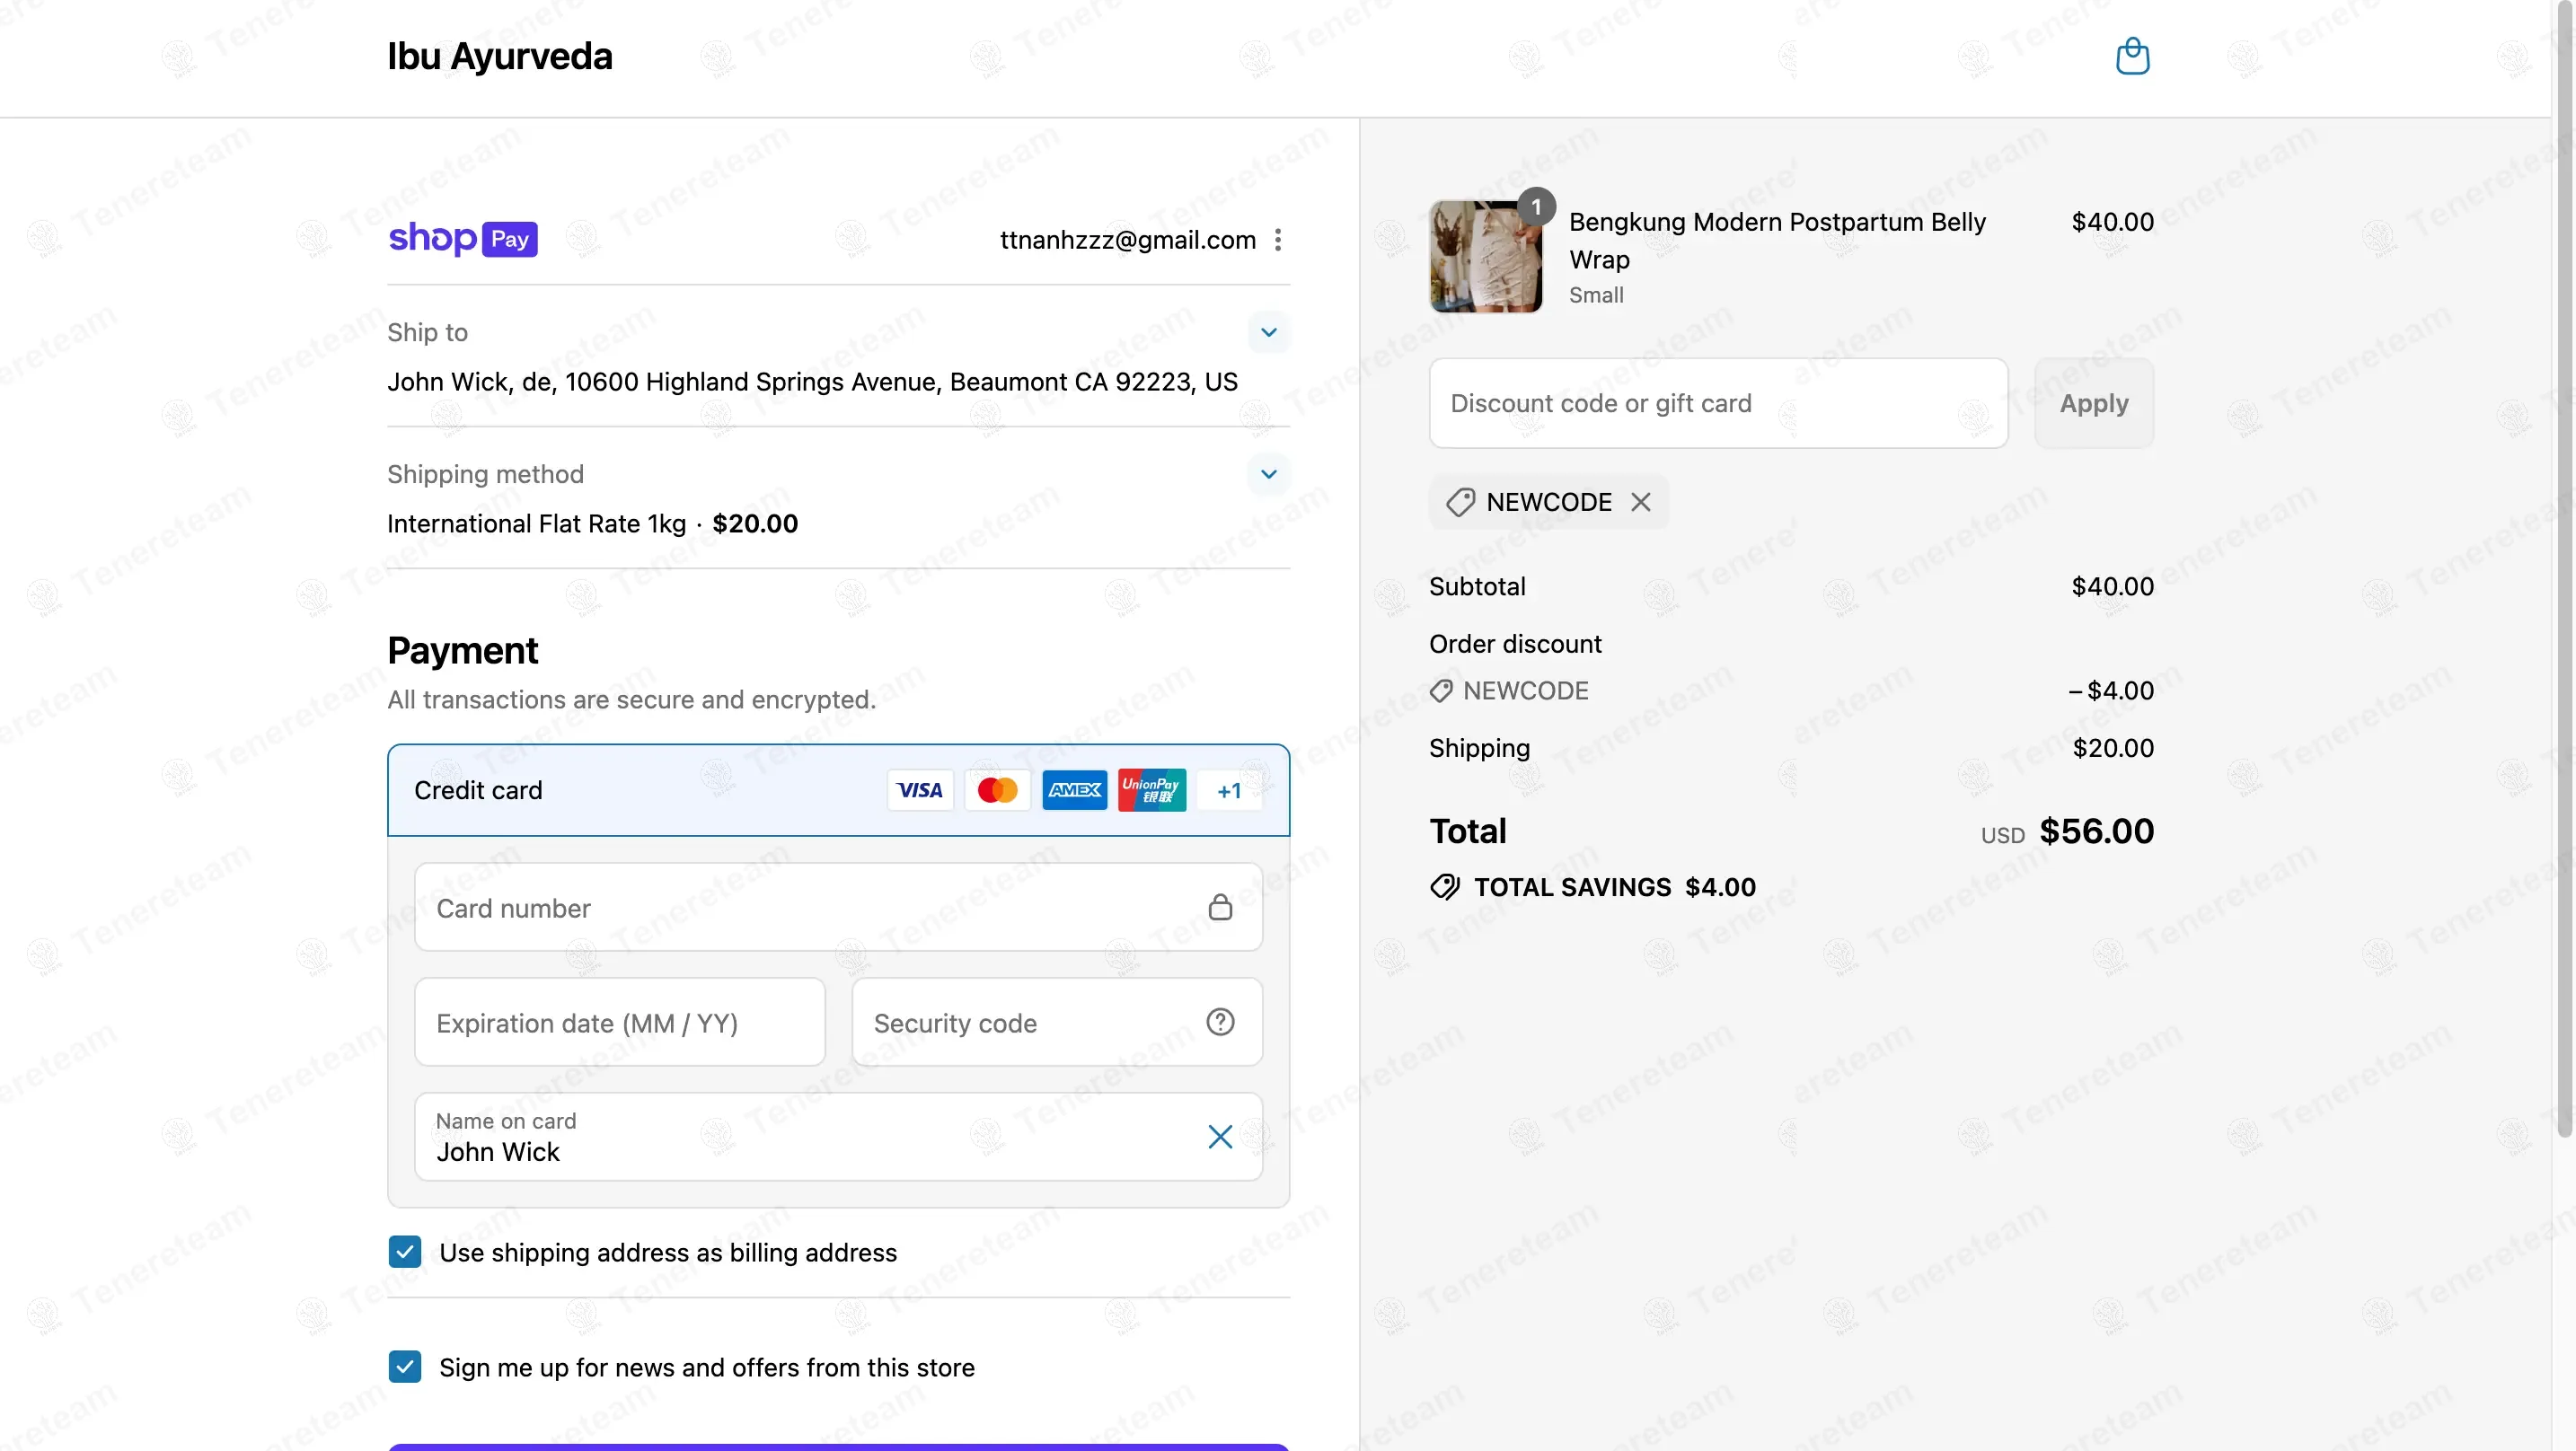The image size is (2576, 1451).
Task: Click the John Wick shipping address text
Action: coord(812,382)
